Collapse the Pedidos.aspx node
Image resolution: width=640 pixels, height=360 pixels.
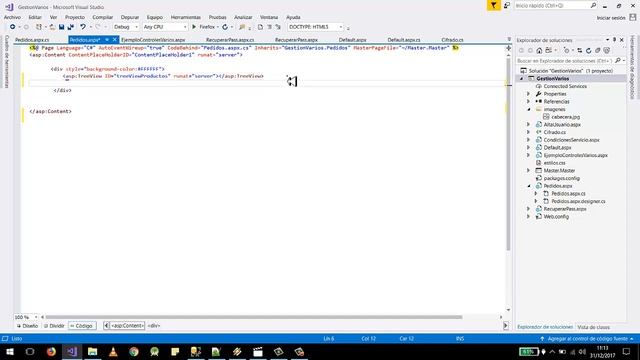(x=529, y=186)
